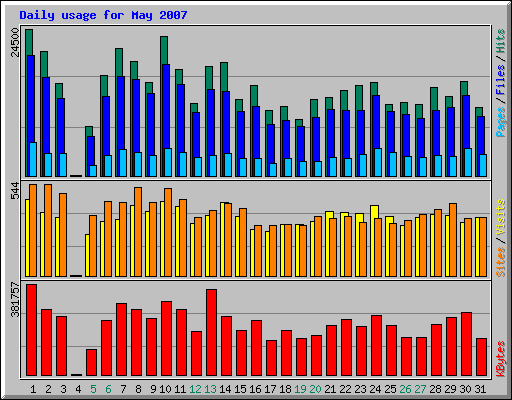Click the Sites legend label
The width and height of the screenshot is (512, 400).
[501, 262]
